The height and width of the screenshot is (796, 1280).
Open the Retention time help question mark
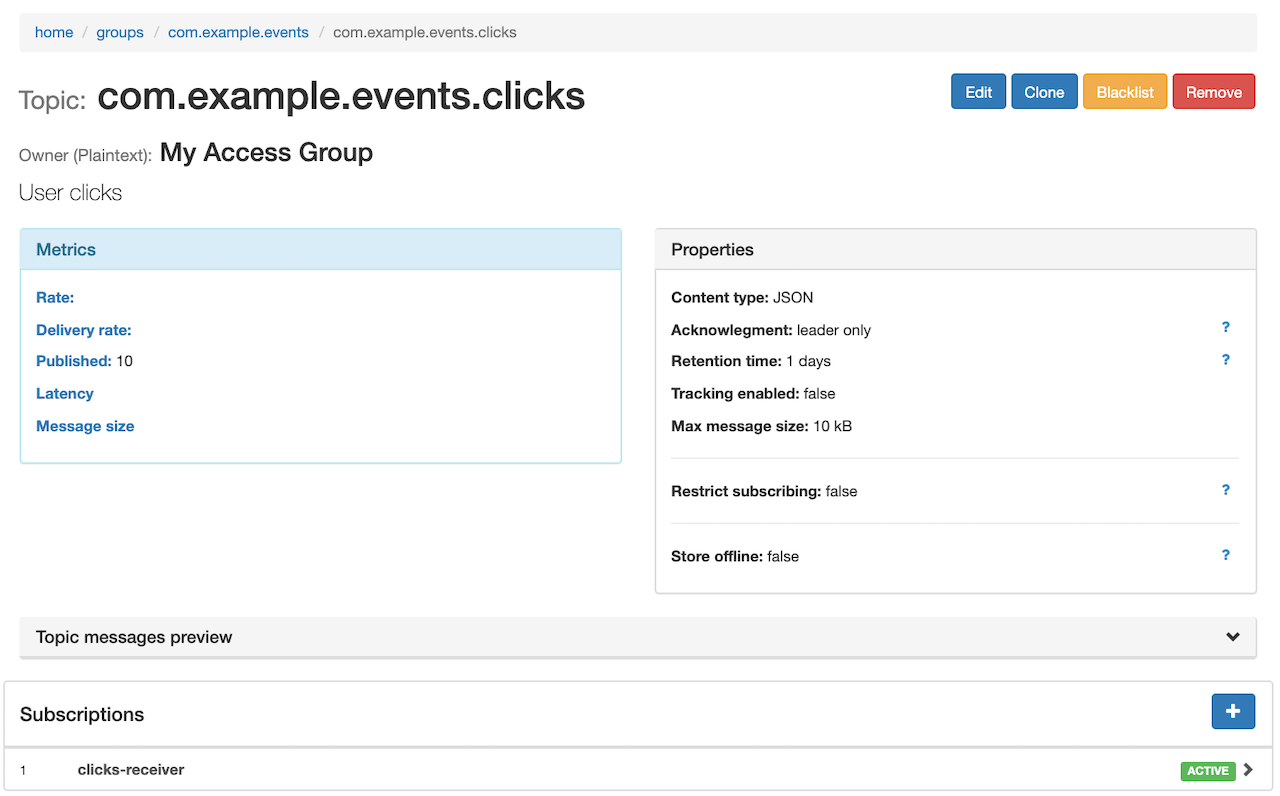coord(1225,360)
